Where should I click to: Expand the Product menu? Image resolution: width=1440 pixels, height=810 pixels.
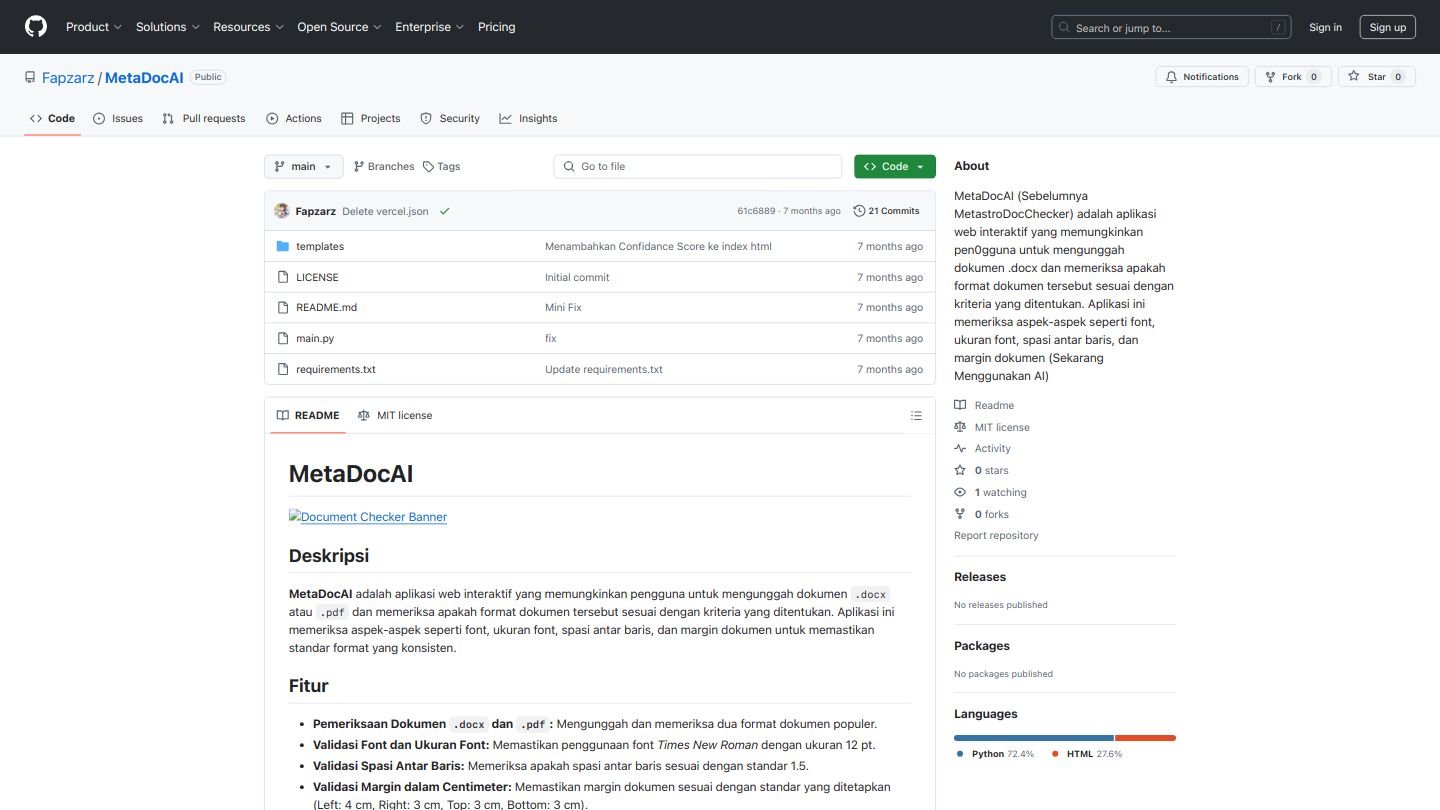[x=94, y=27]
